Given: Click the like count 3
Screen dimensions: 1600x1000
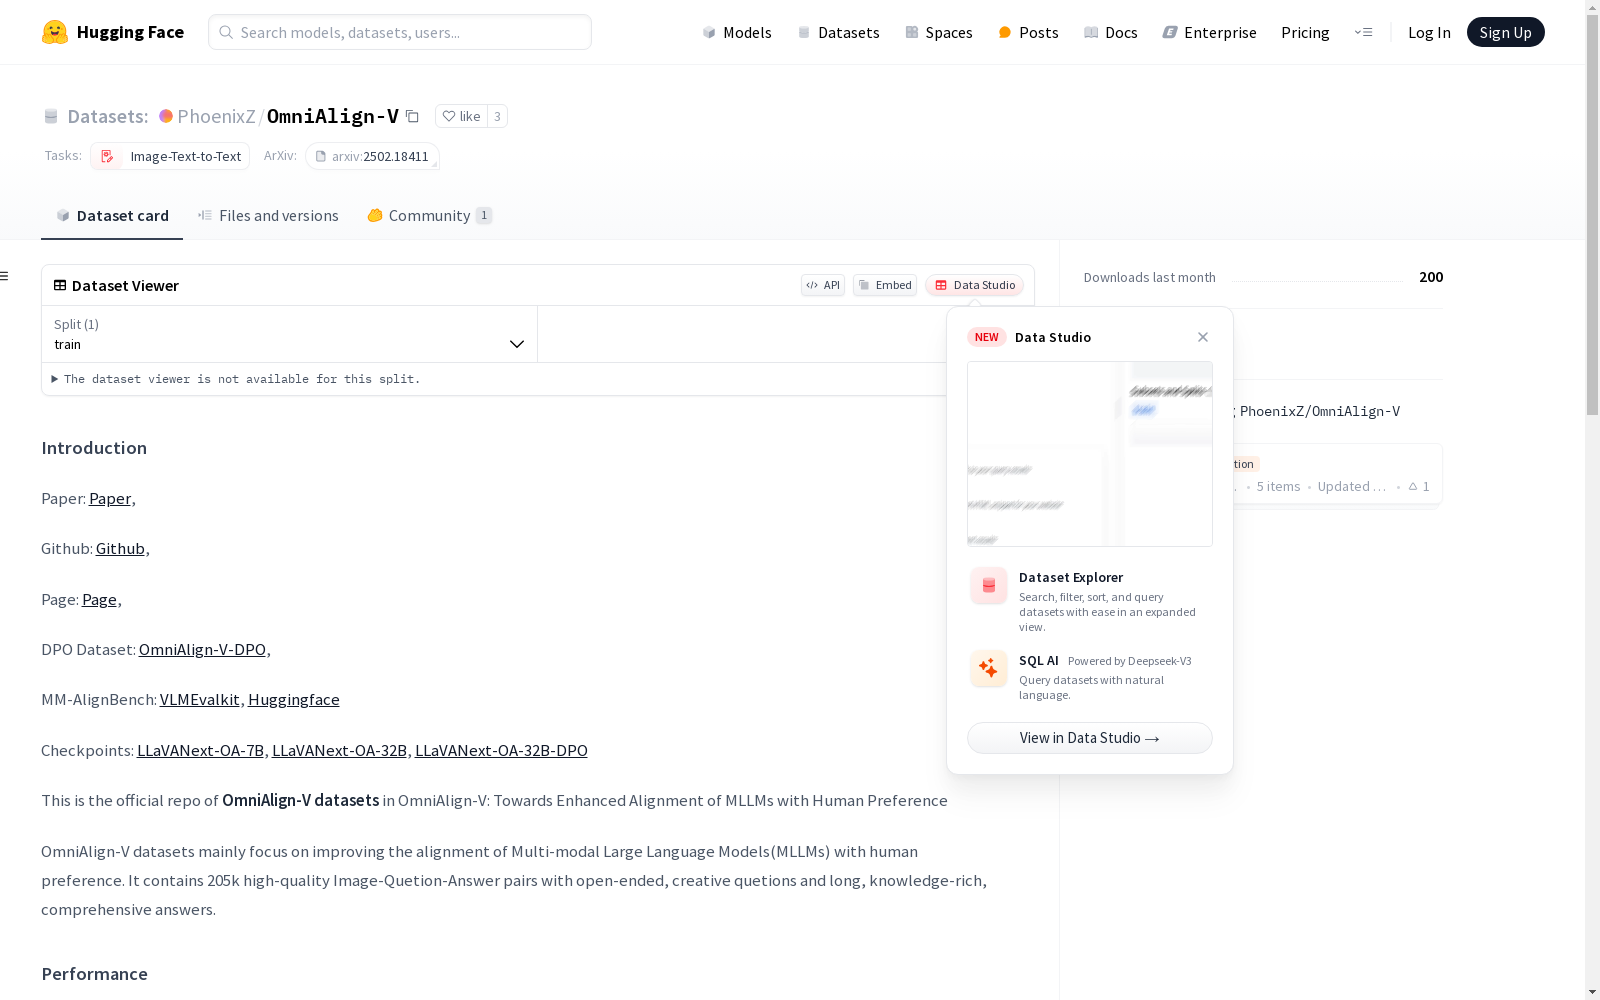Looking at the screenshot, I should pyautogui.click(x=497, y=116).
